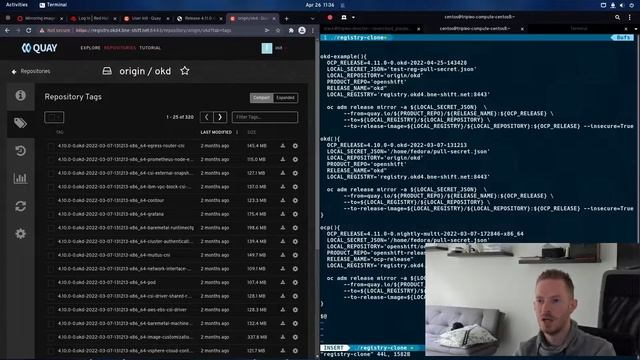The width and height of the screenshot is (640, 360).
Task: Reload the page in the browser
Action: coord(29,30)
